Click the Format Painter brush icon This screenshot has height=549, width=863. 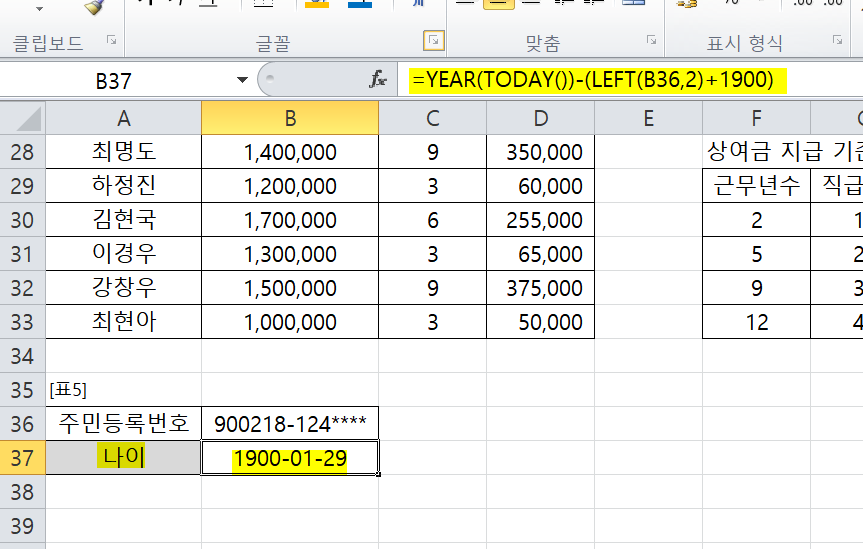[95, 8]
